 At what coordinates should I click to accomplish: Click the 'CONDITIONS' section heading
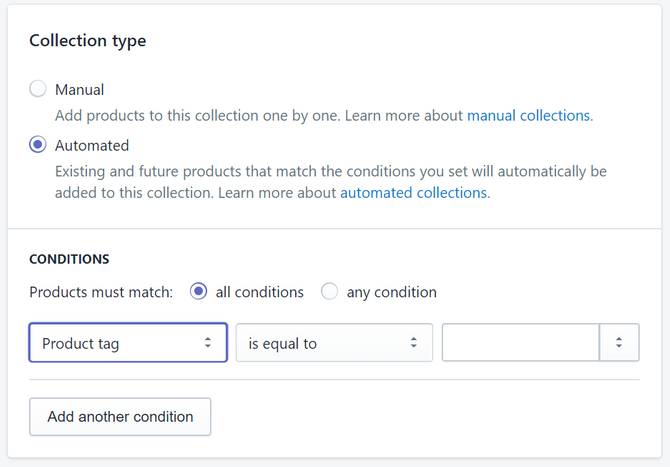[69, 259]
